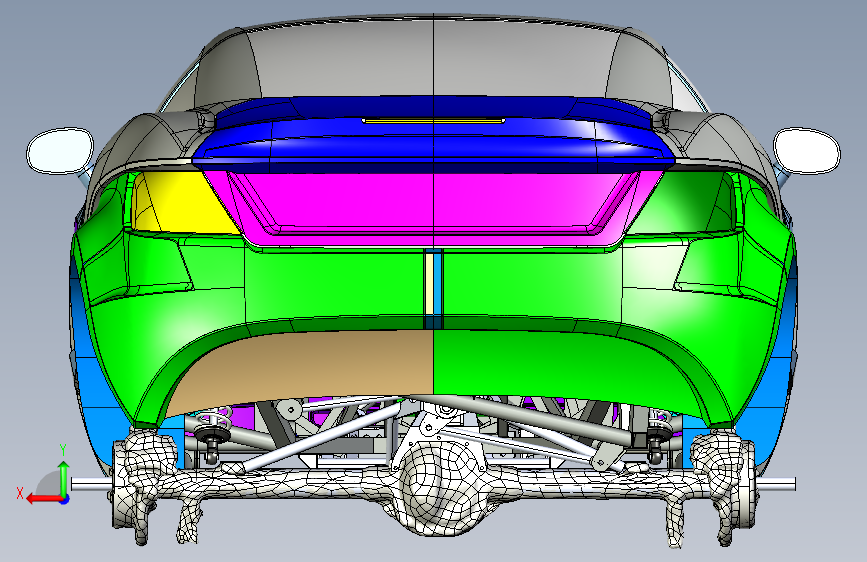Screen dimensions: 867x562
Task: Pick the right axle shaft stub end
Action: click(775, 485)
